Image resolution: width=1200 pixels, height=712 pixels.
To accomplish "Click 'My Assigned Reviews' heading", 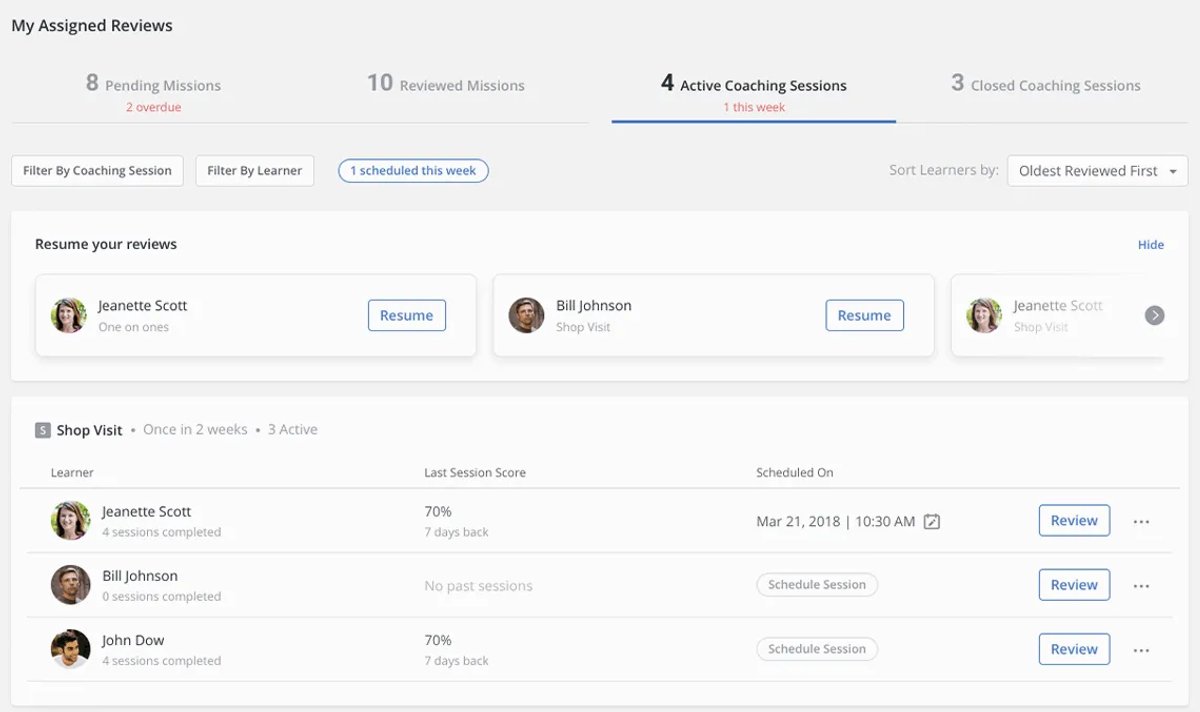I will pos(92,26).
